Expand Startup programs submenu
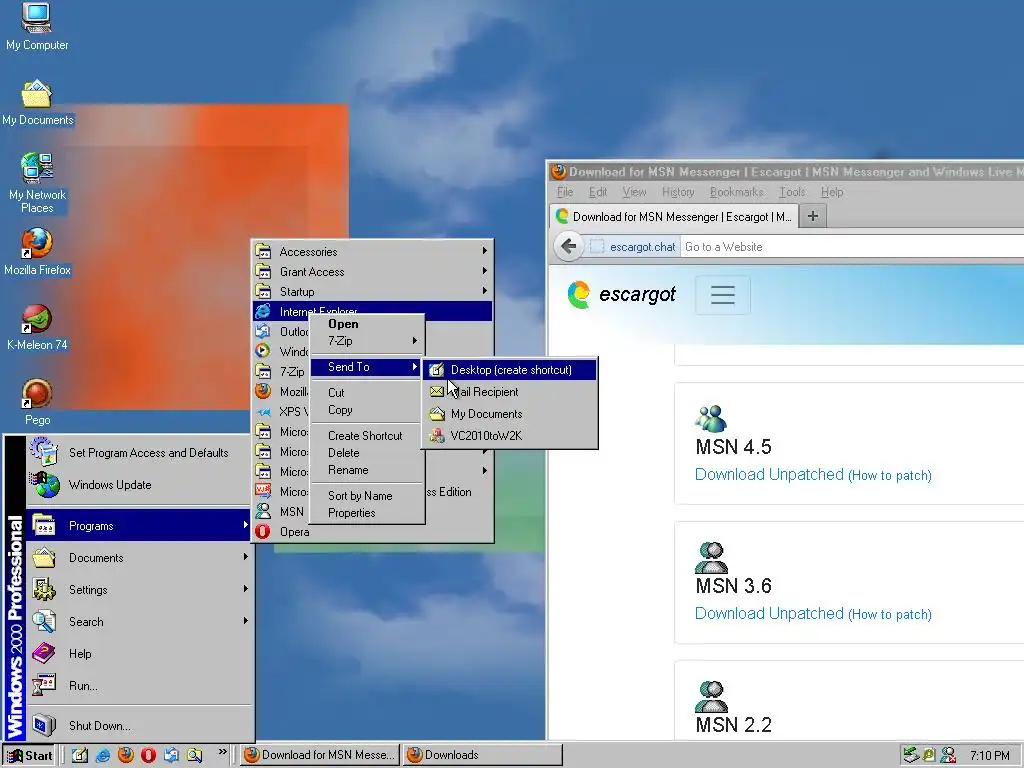Screen dimensions: 1024x768 [372, 291]
